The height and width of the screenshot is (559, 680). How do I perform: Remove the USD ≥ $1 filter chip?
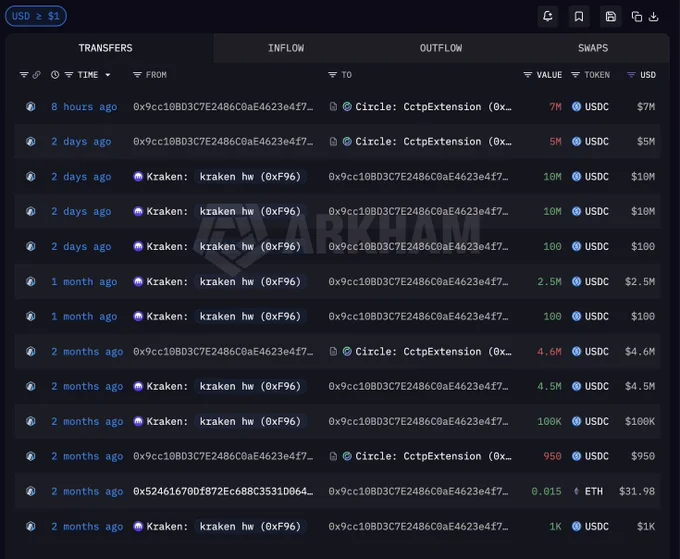[x=36, y=16]
